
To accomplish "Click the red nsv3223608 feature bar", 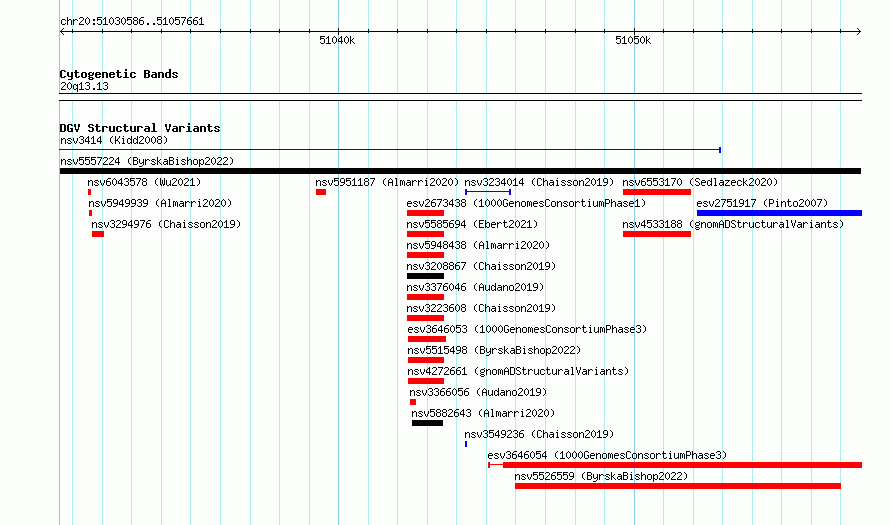I will coord(425,318).
